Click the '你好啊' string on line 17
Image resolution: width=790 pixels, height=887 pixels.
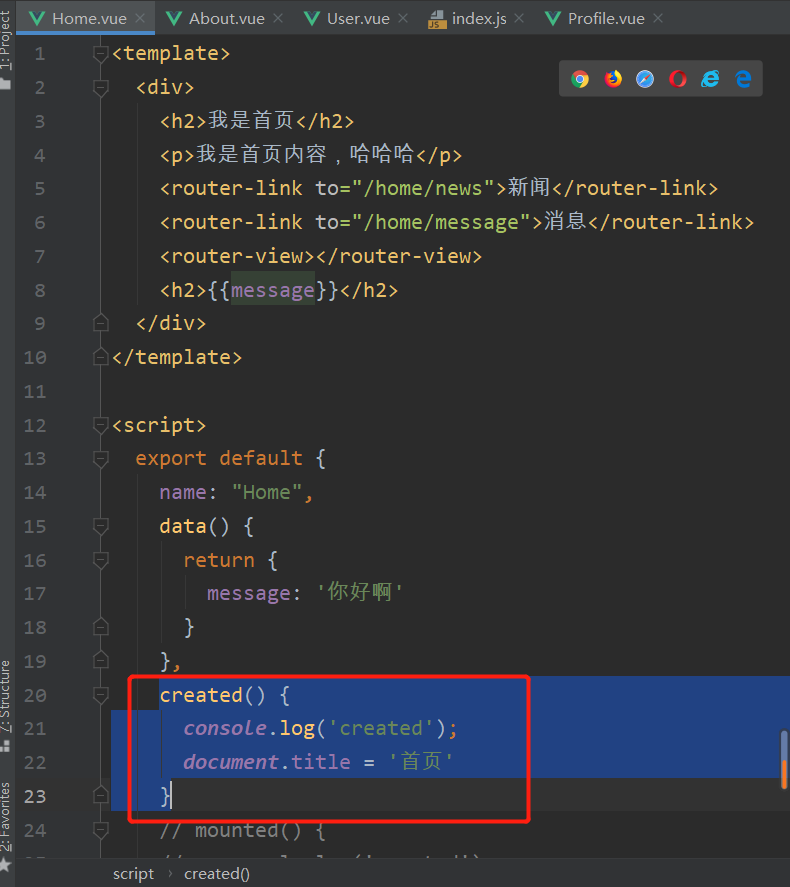coord(360,592)
